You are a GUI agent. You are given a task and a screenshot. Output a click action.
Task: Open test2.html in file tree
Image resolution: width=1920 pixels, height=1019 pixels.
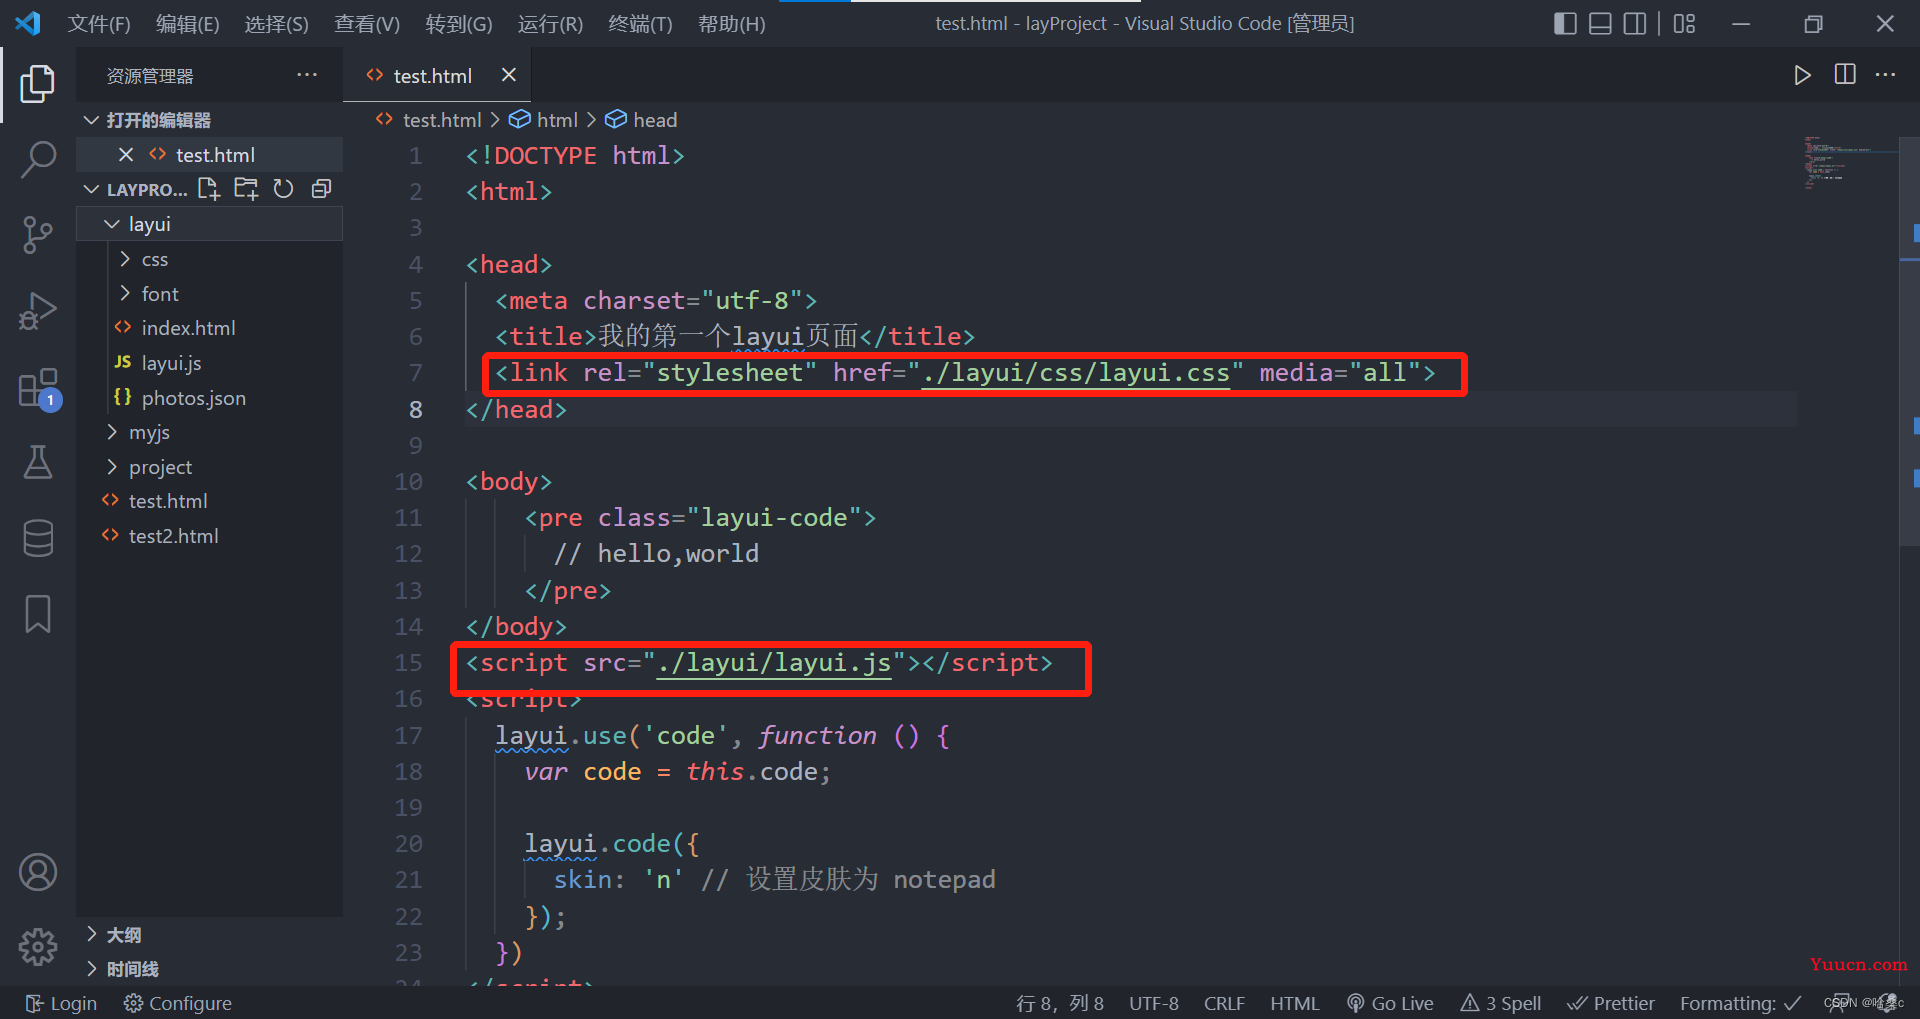click(x=210, y=536)
